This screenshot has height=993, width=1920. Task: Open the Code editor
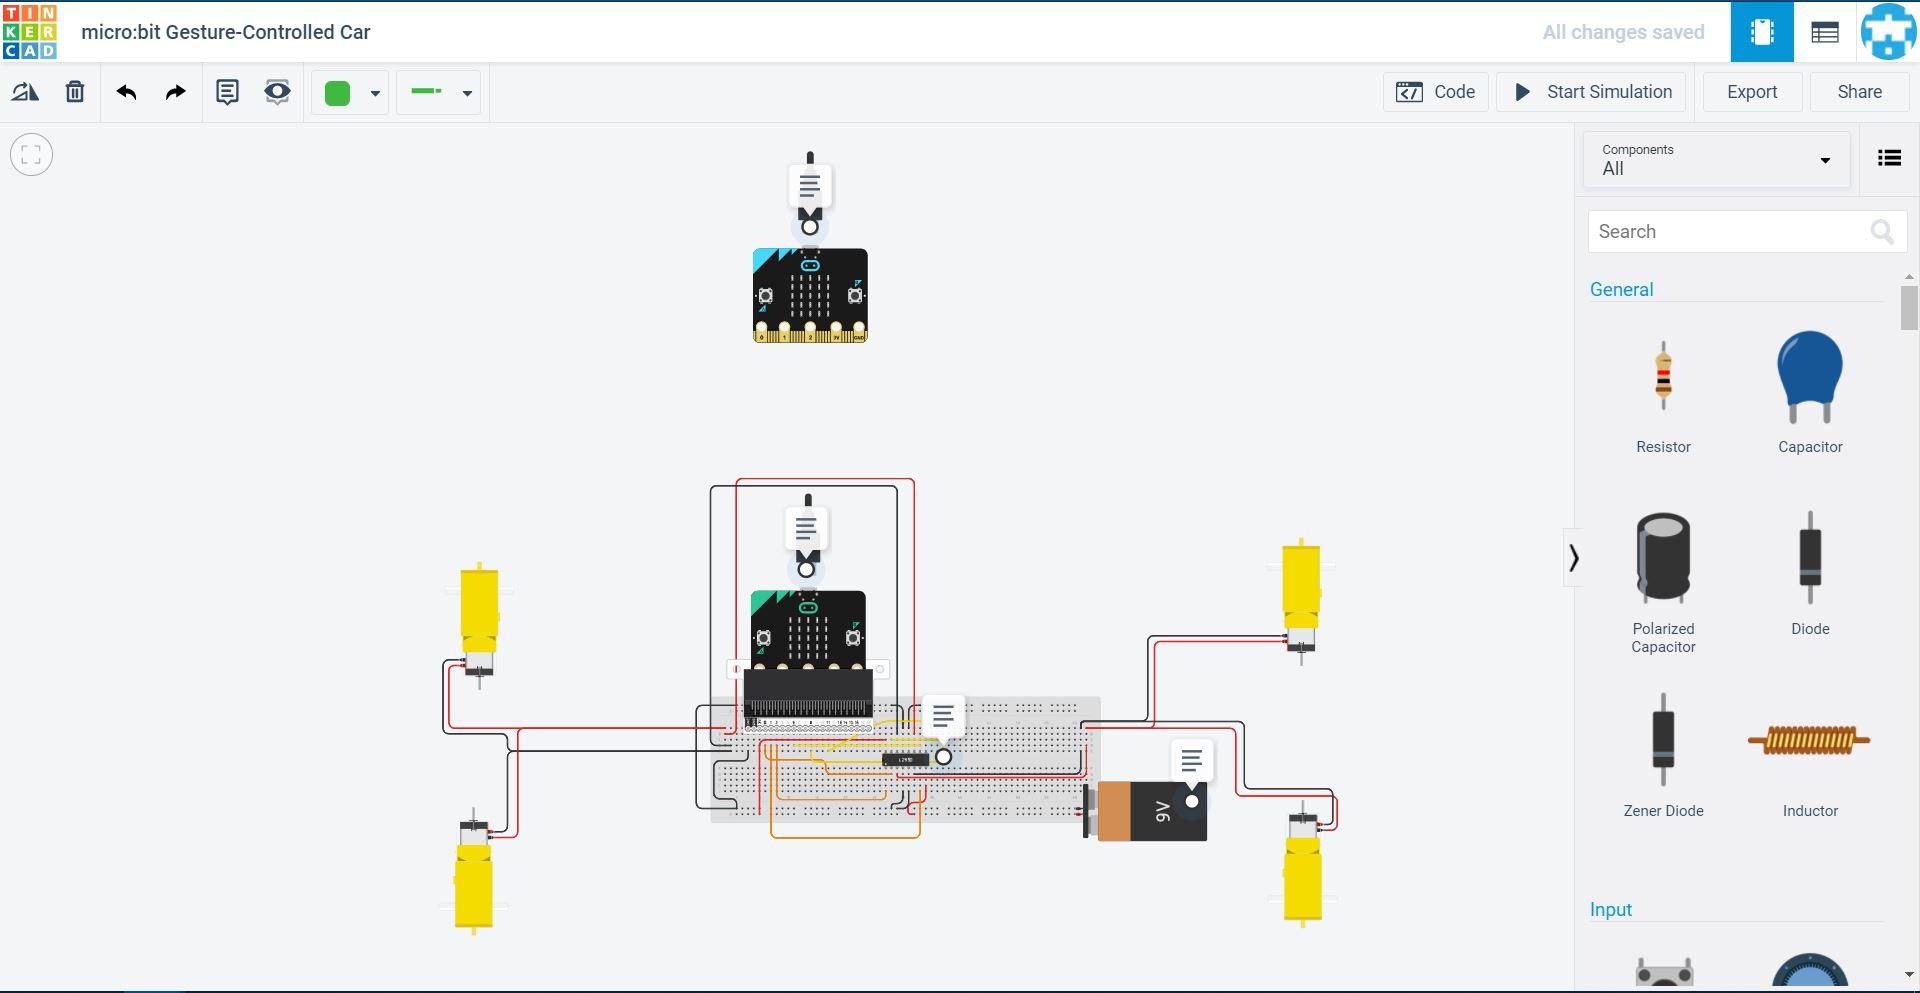[1436, 91]
